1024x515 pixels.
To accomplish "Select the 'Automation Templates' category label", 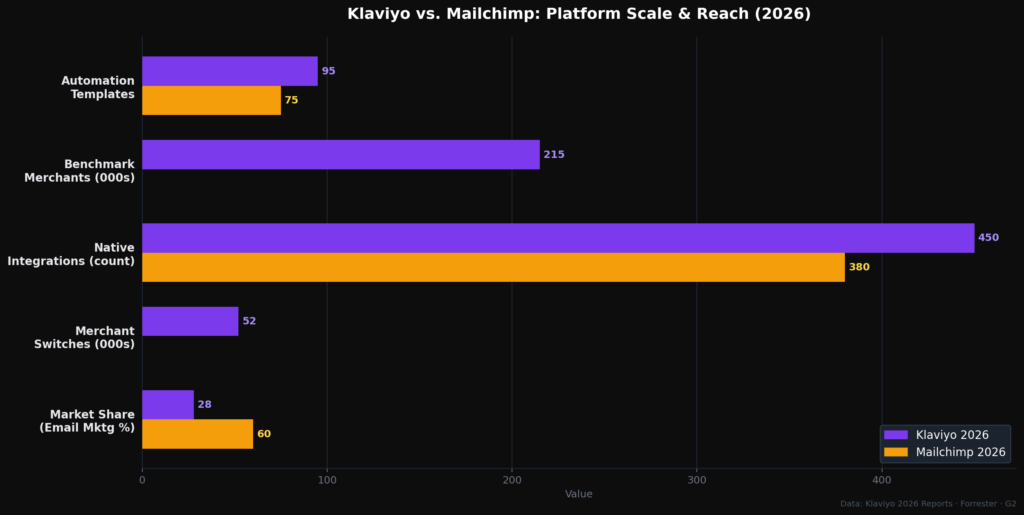I will (98, 87).
